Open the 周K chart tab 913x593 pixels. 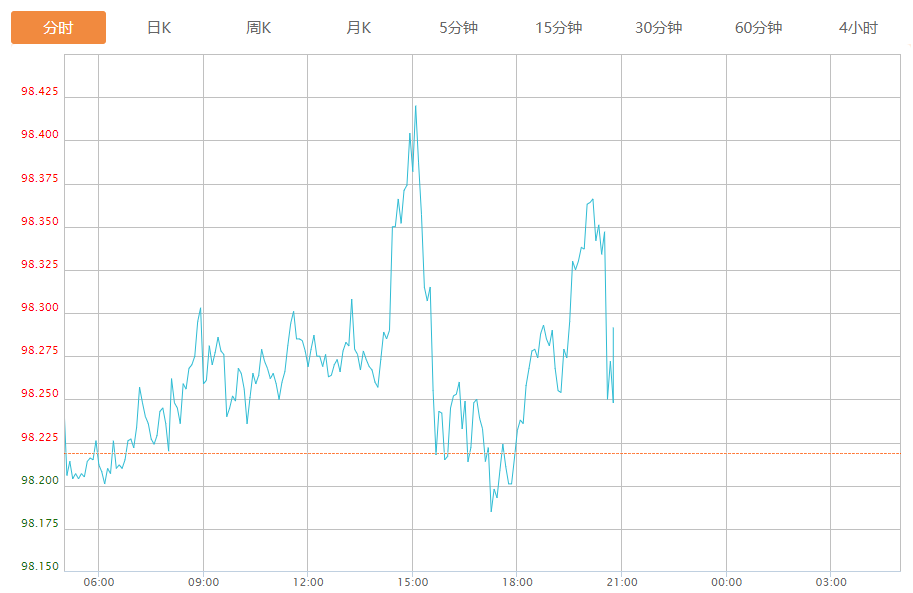259,28
